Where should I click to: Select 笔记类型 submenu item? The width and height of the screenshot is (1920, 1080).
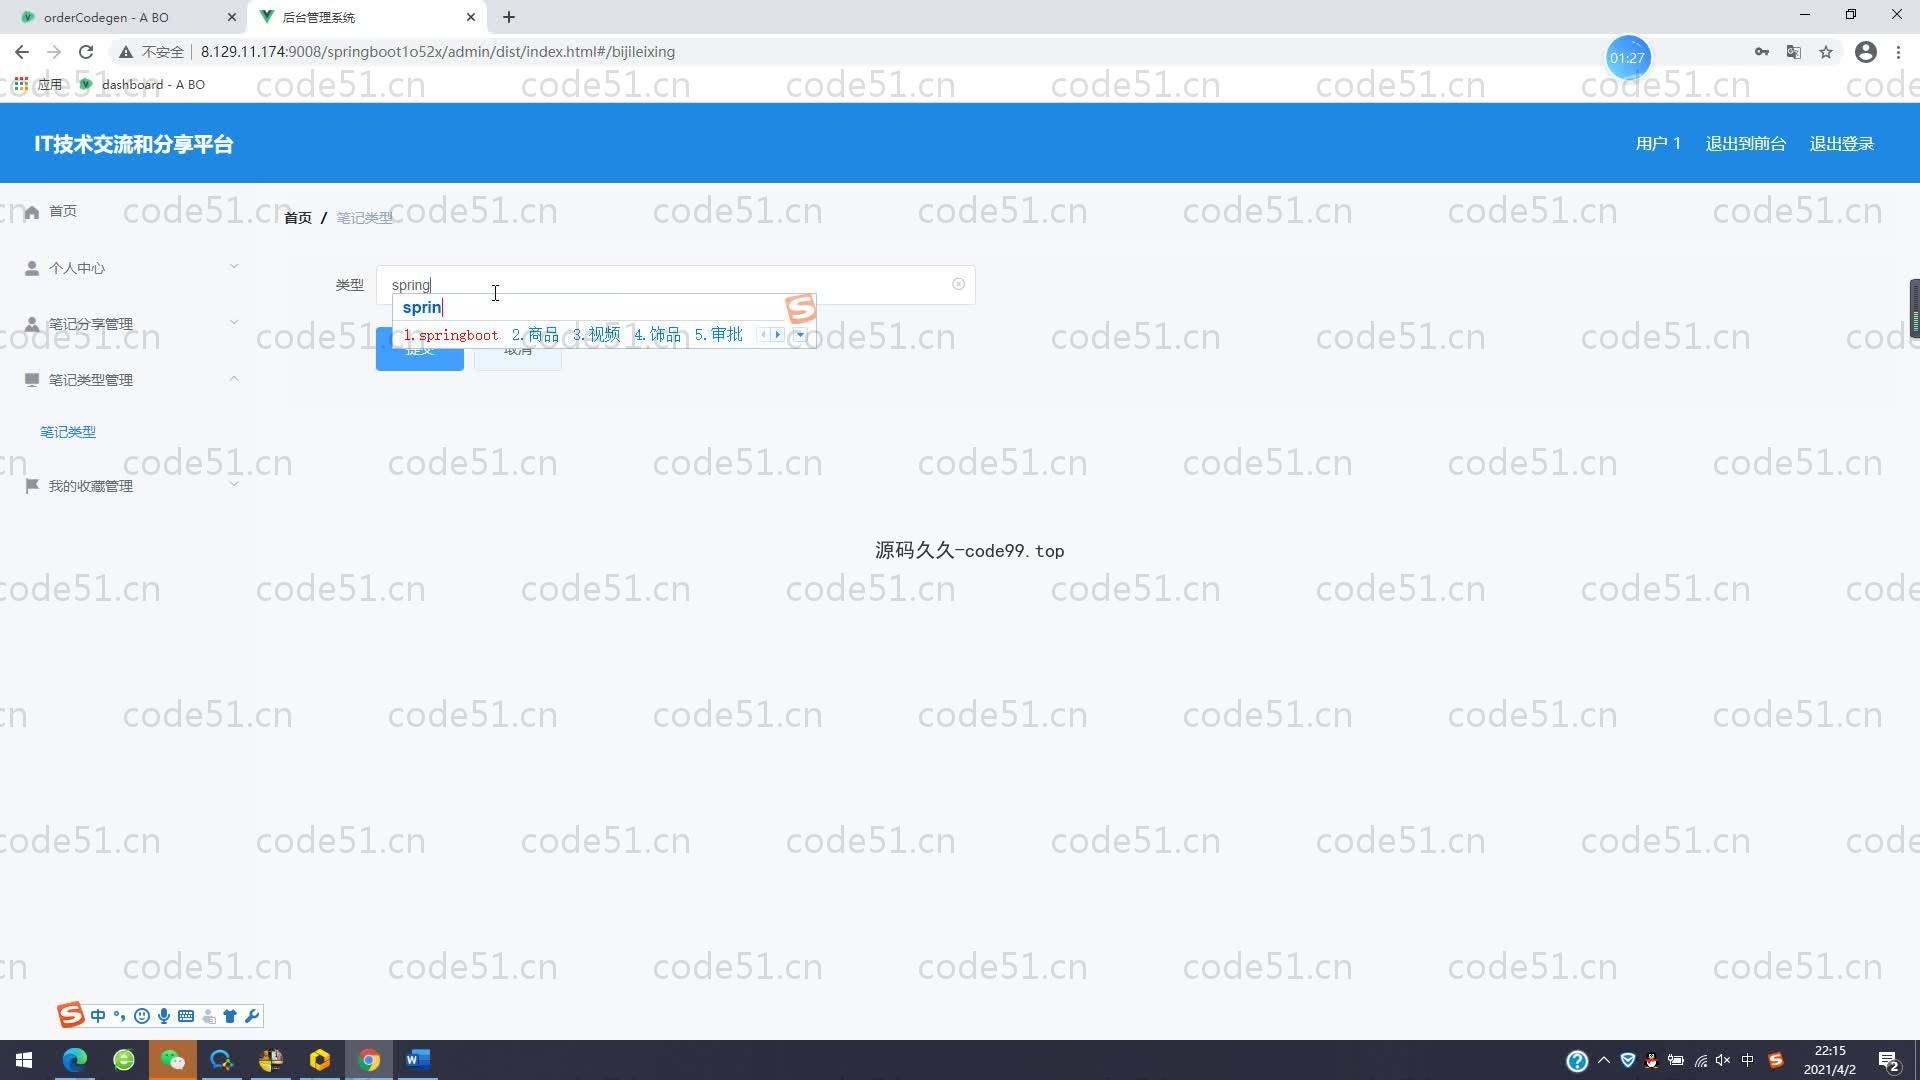click(68, 432)
